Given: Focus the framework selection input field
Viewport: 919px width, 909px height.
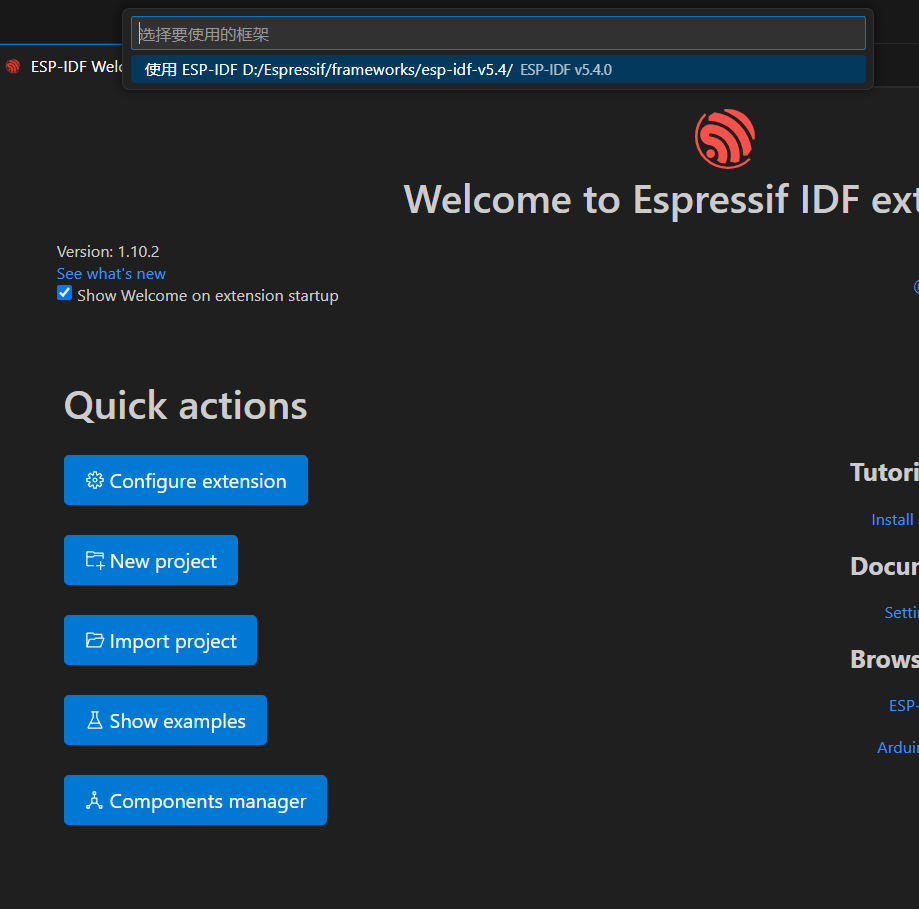Looking at the screenshot, I should pyautogui.click(x=498, y=33).
